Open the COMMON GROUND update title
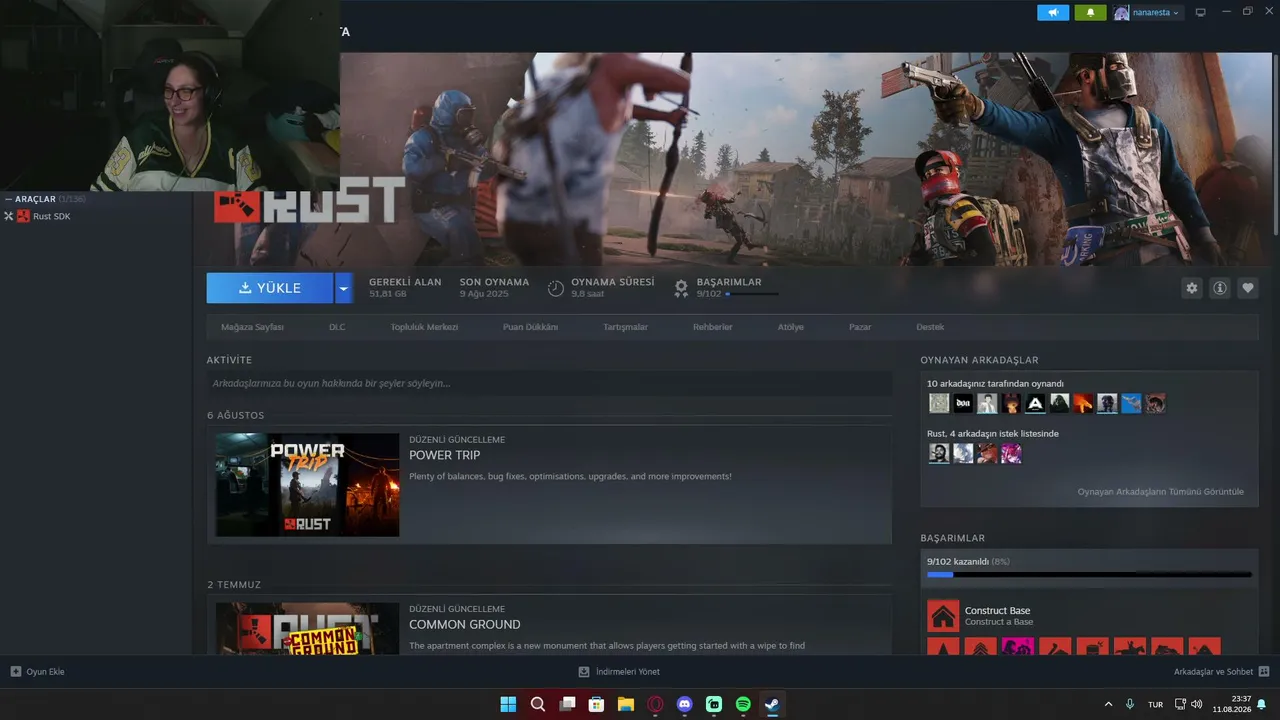1280x720 pixels. pos(465,624)
